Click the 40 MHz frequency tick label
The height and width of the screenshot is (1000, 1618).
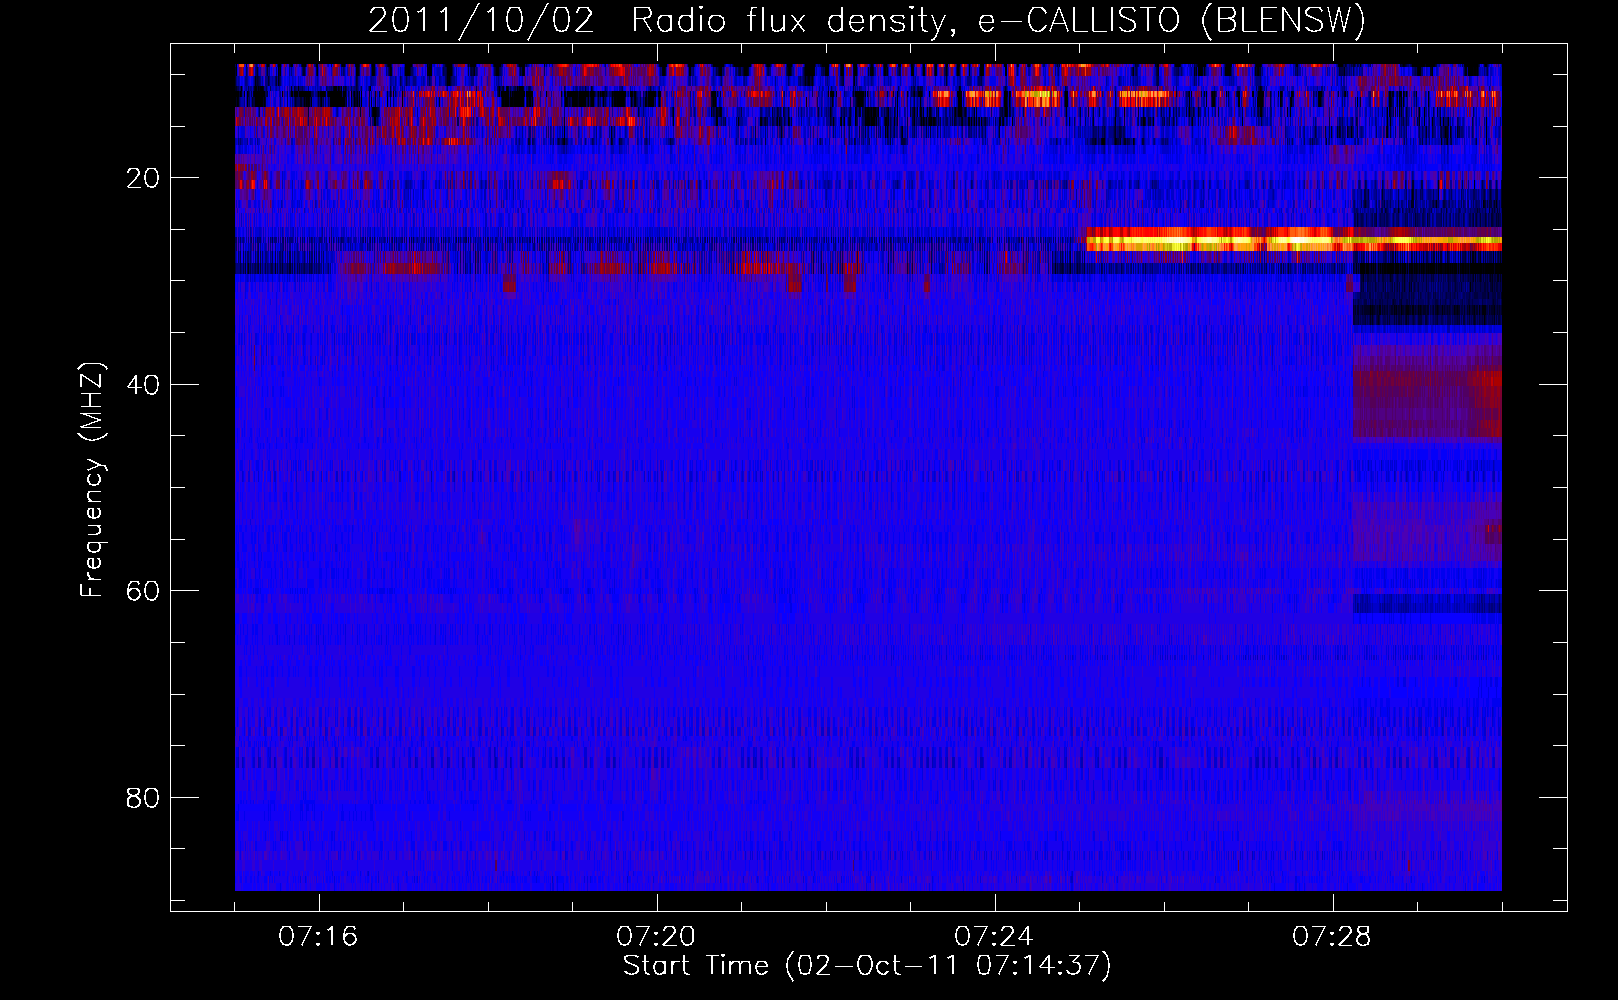144,384
